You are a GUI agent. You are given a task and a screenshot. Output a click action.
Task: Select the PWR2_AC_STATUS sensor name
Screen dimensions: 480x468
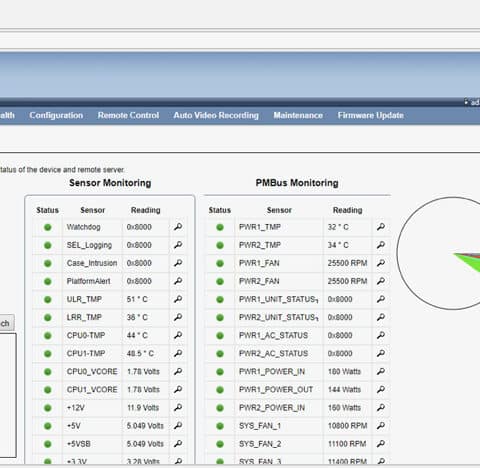273,353
